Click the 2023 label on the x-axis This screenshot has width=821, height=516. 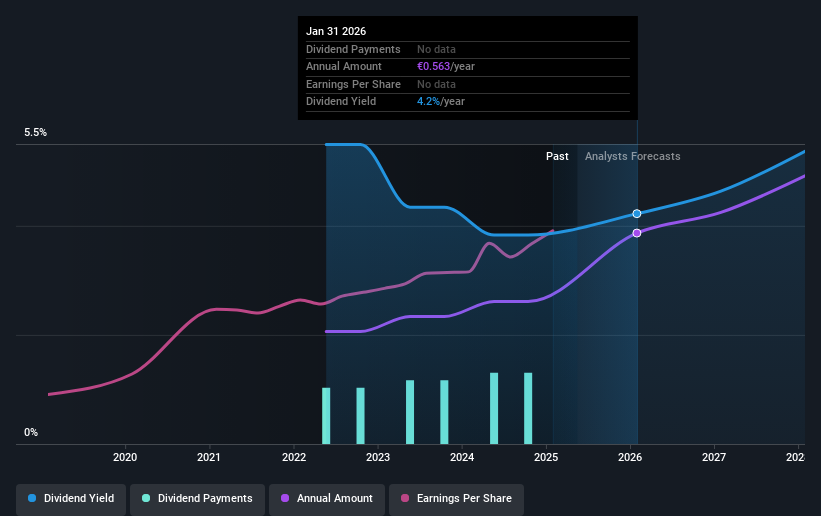coord(378,457)
